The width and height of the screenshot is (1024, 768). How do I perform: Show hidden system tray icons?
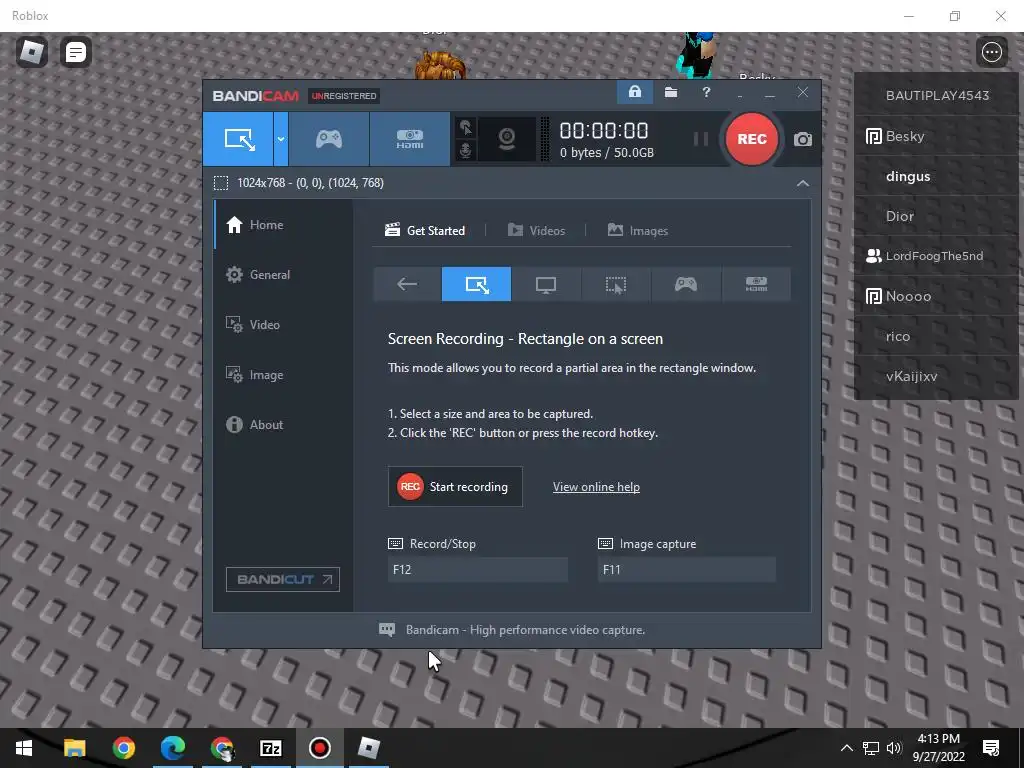[846, 748]
